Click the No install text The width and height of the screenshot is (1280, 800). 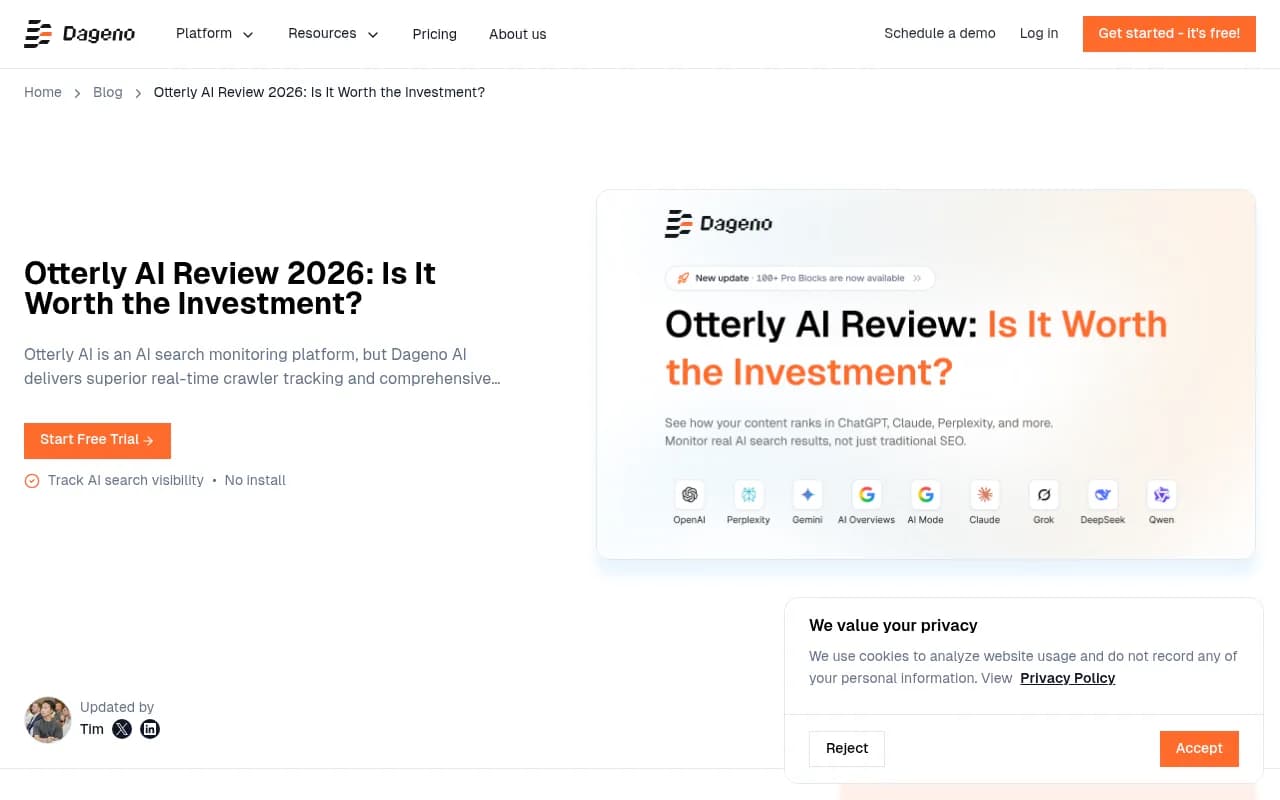(x=255, y=481)
